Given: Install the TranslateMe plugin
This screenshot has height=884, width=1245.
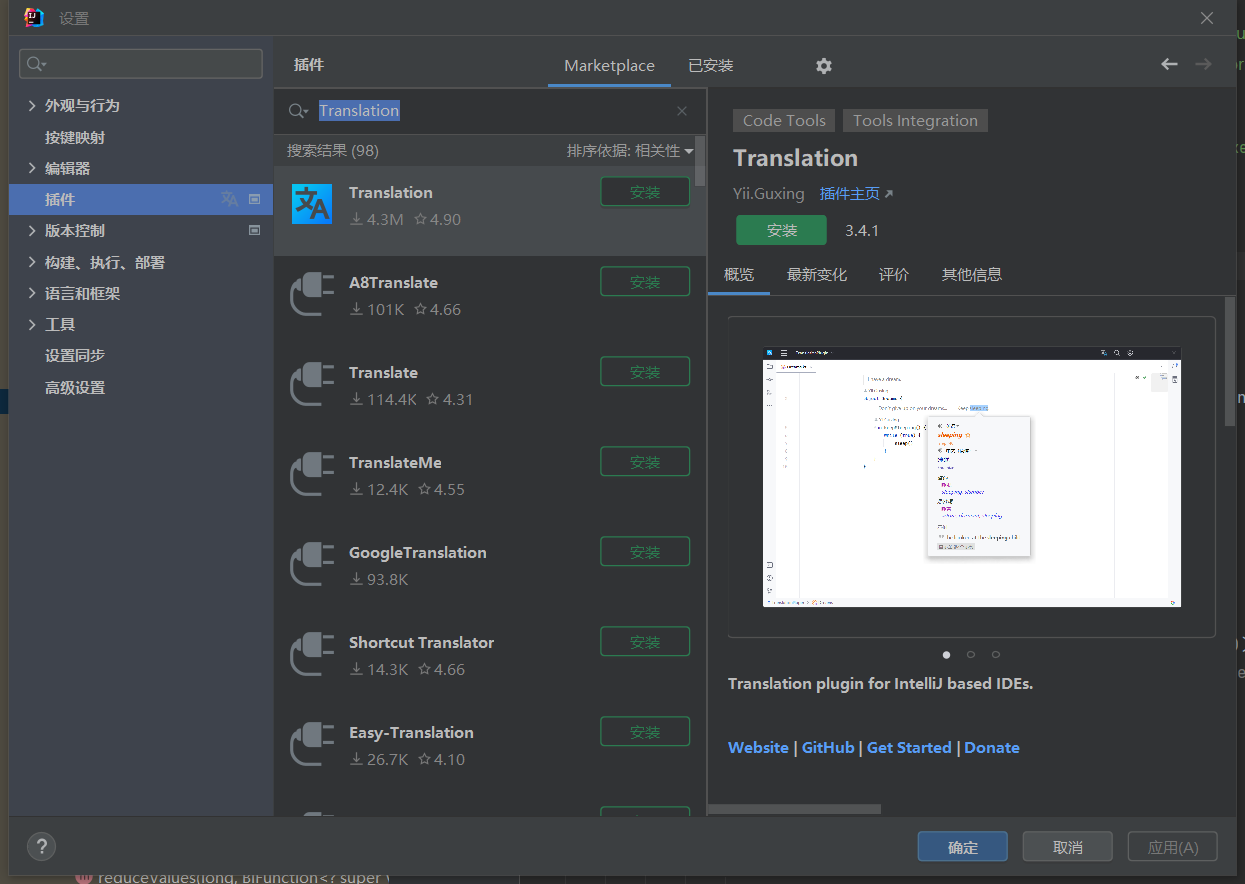Looking at the screenshot, I should [645, 462].
